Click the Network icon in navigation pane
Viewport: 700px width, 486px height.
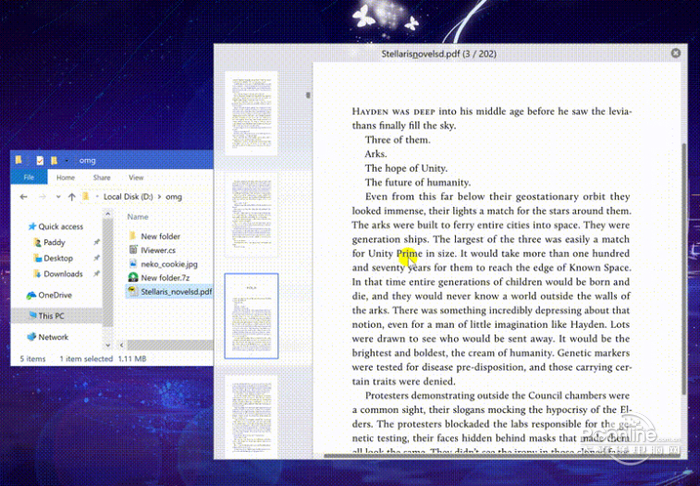coord(31,337)
